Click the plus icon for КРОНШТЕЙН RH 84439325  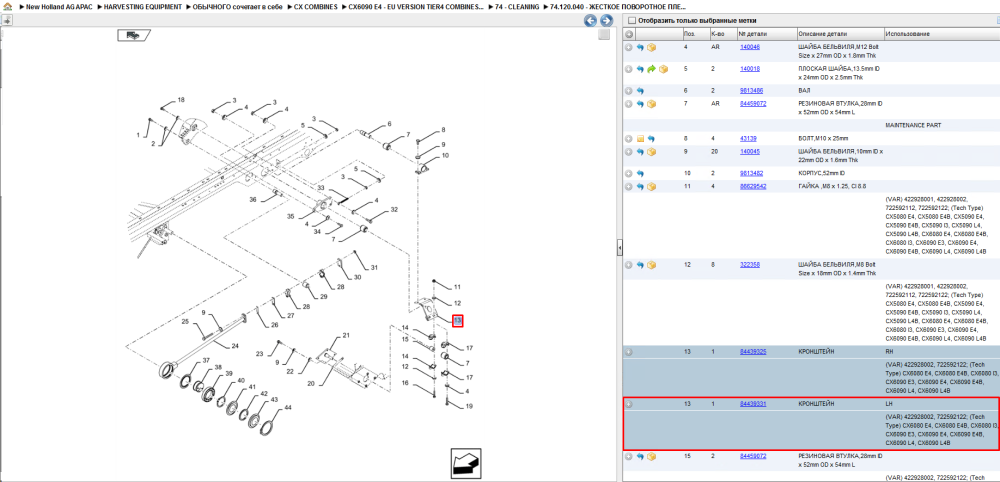pos(629,352)
